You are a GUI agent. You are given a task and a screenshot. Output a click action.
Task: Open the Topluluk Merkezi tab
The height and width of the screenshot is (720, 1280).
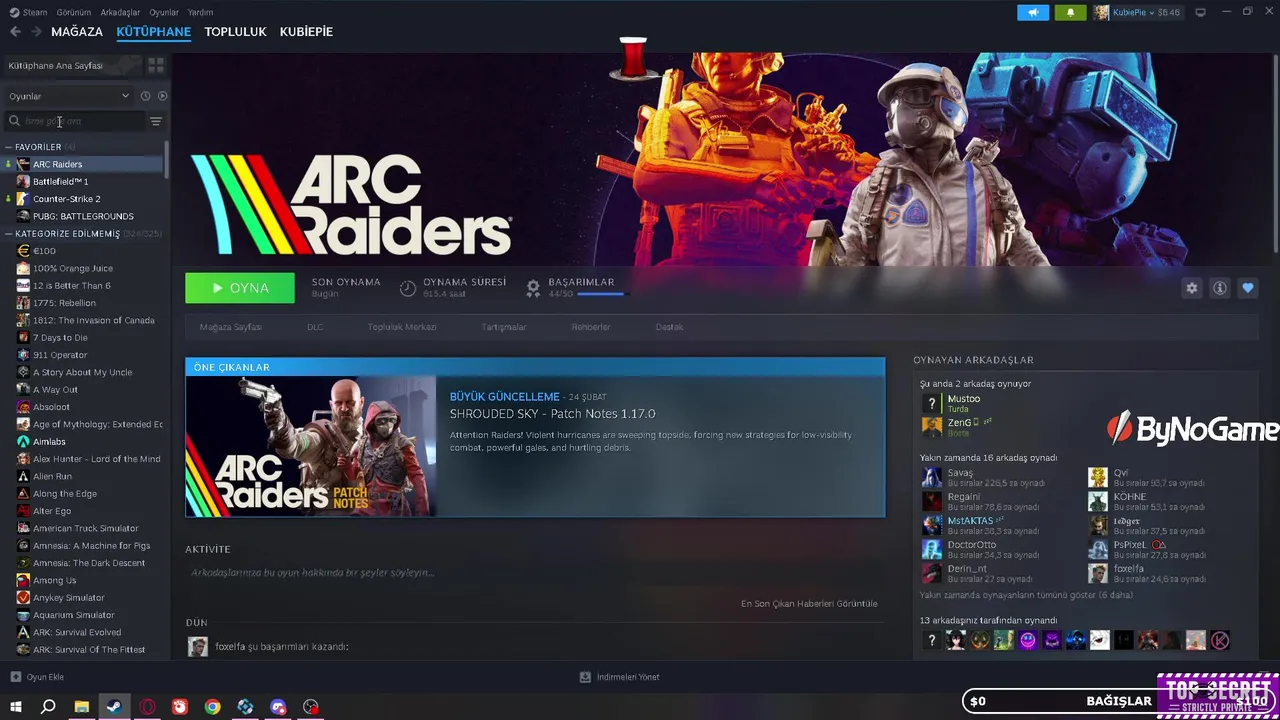pyautogui.click(x=402, y=327)
